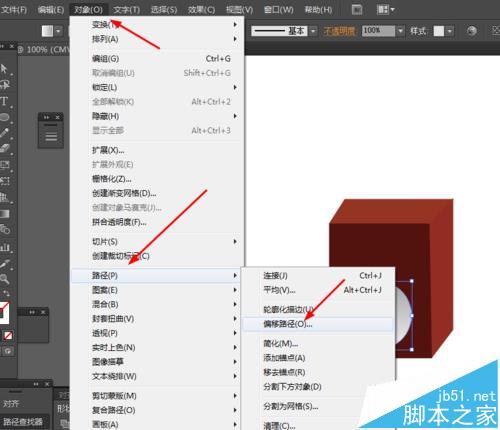Click the 样式 style swatch

pyautogui.click(x=439, y=31)
